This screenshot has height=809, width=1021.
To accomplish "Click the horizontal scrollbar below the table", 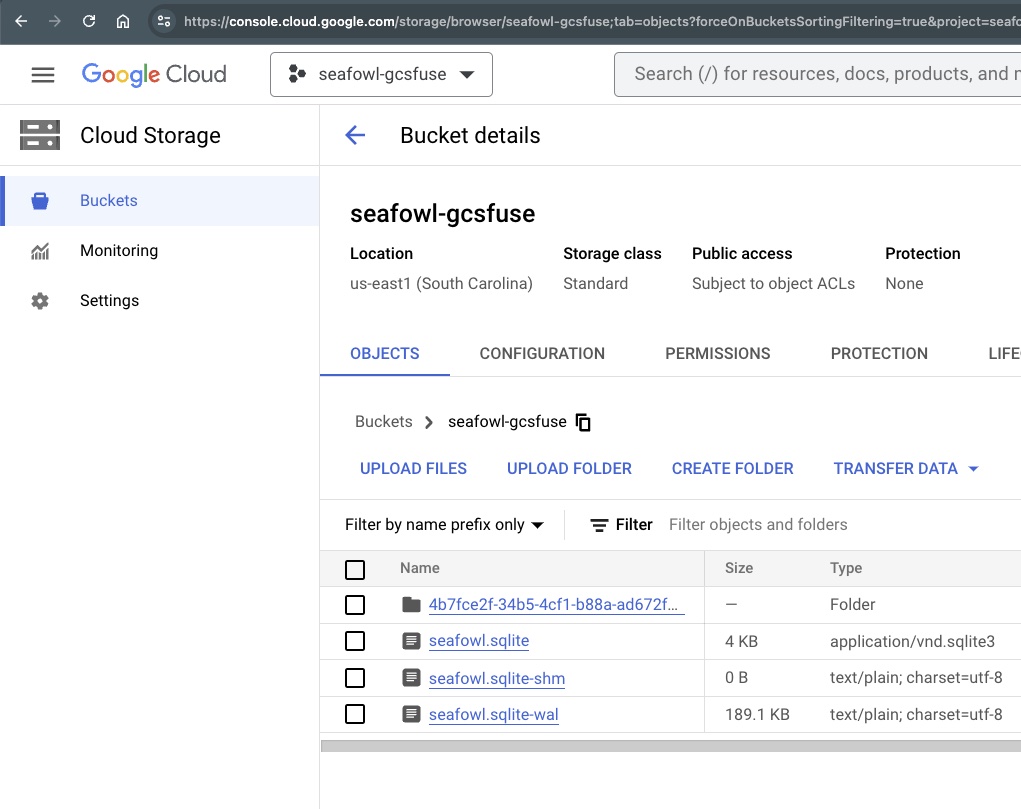I will pos(671,746).
